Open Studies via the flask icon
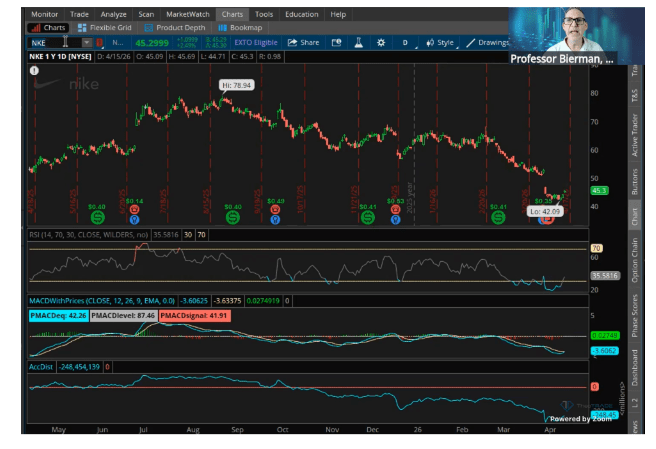 pyautogui.click(x=359, y=42)
